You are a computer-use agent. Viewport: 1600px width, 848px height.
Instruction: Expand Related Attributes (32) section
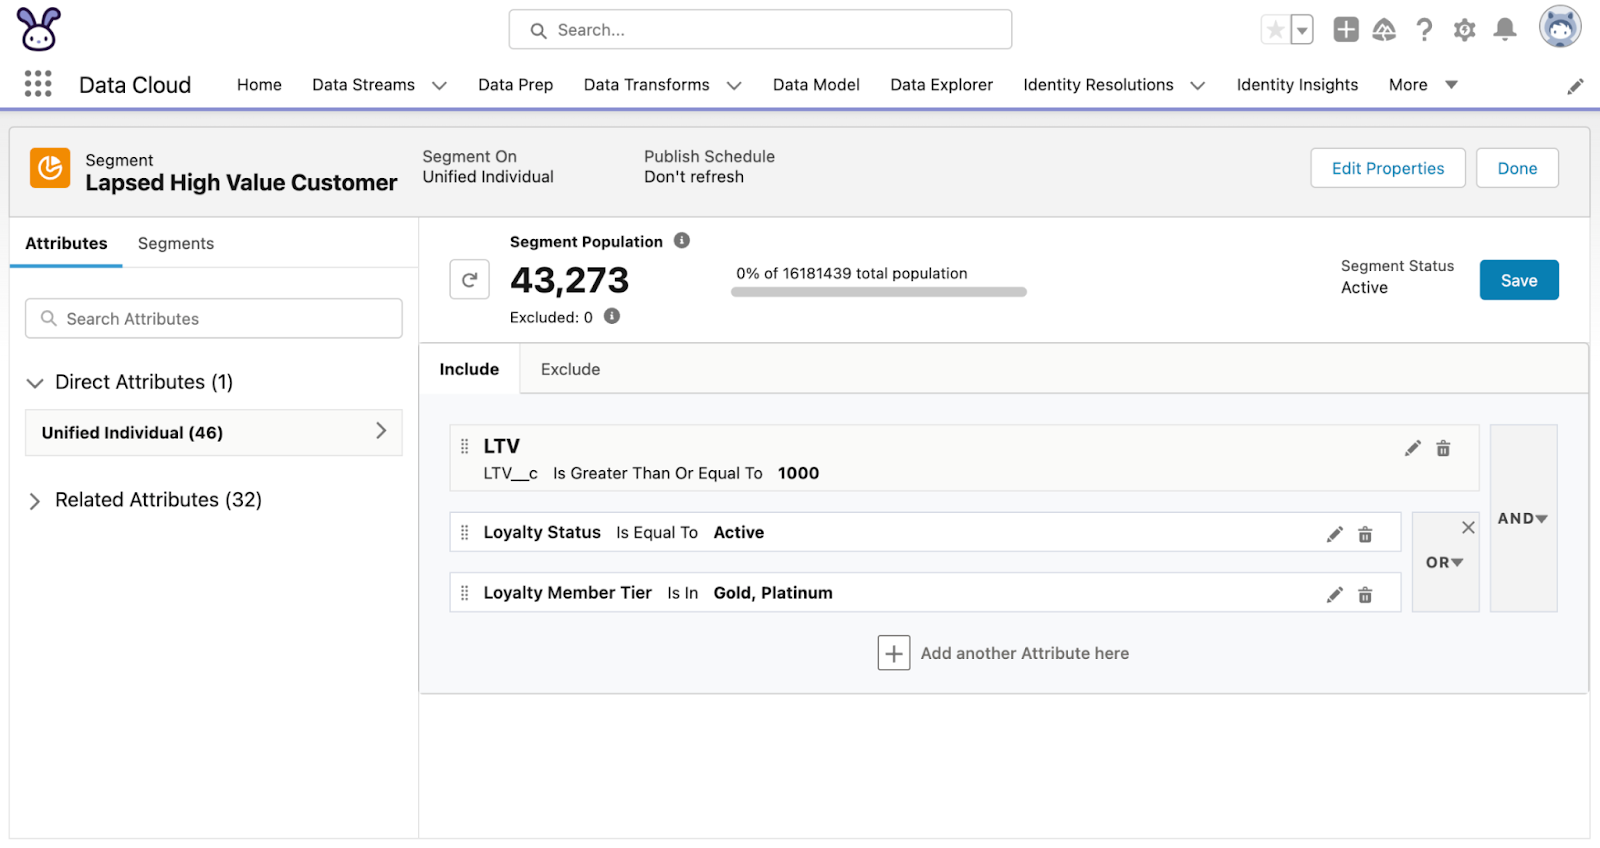35,501
